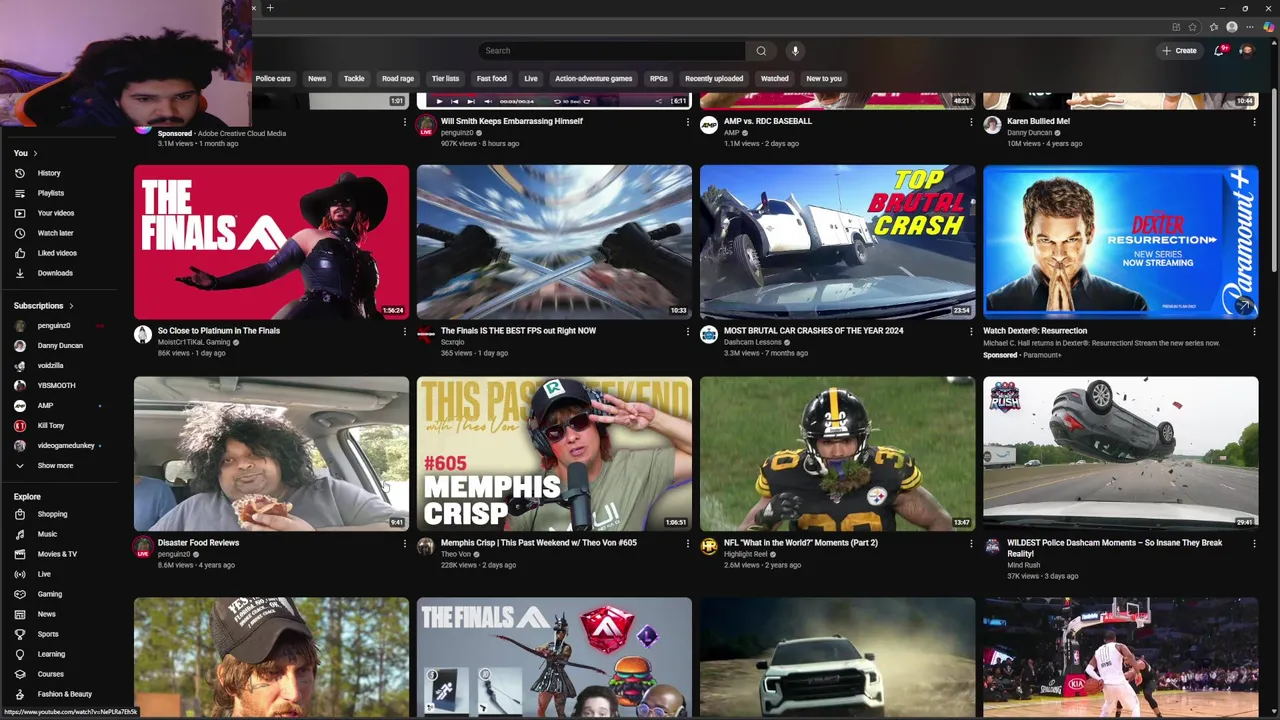Expand the You section chevron

click(x=35, y=153)
